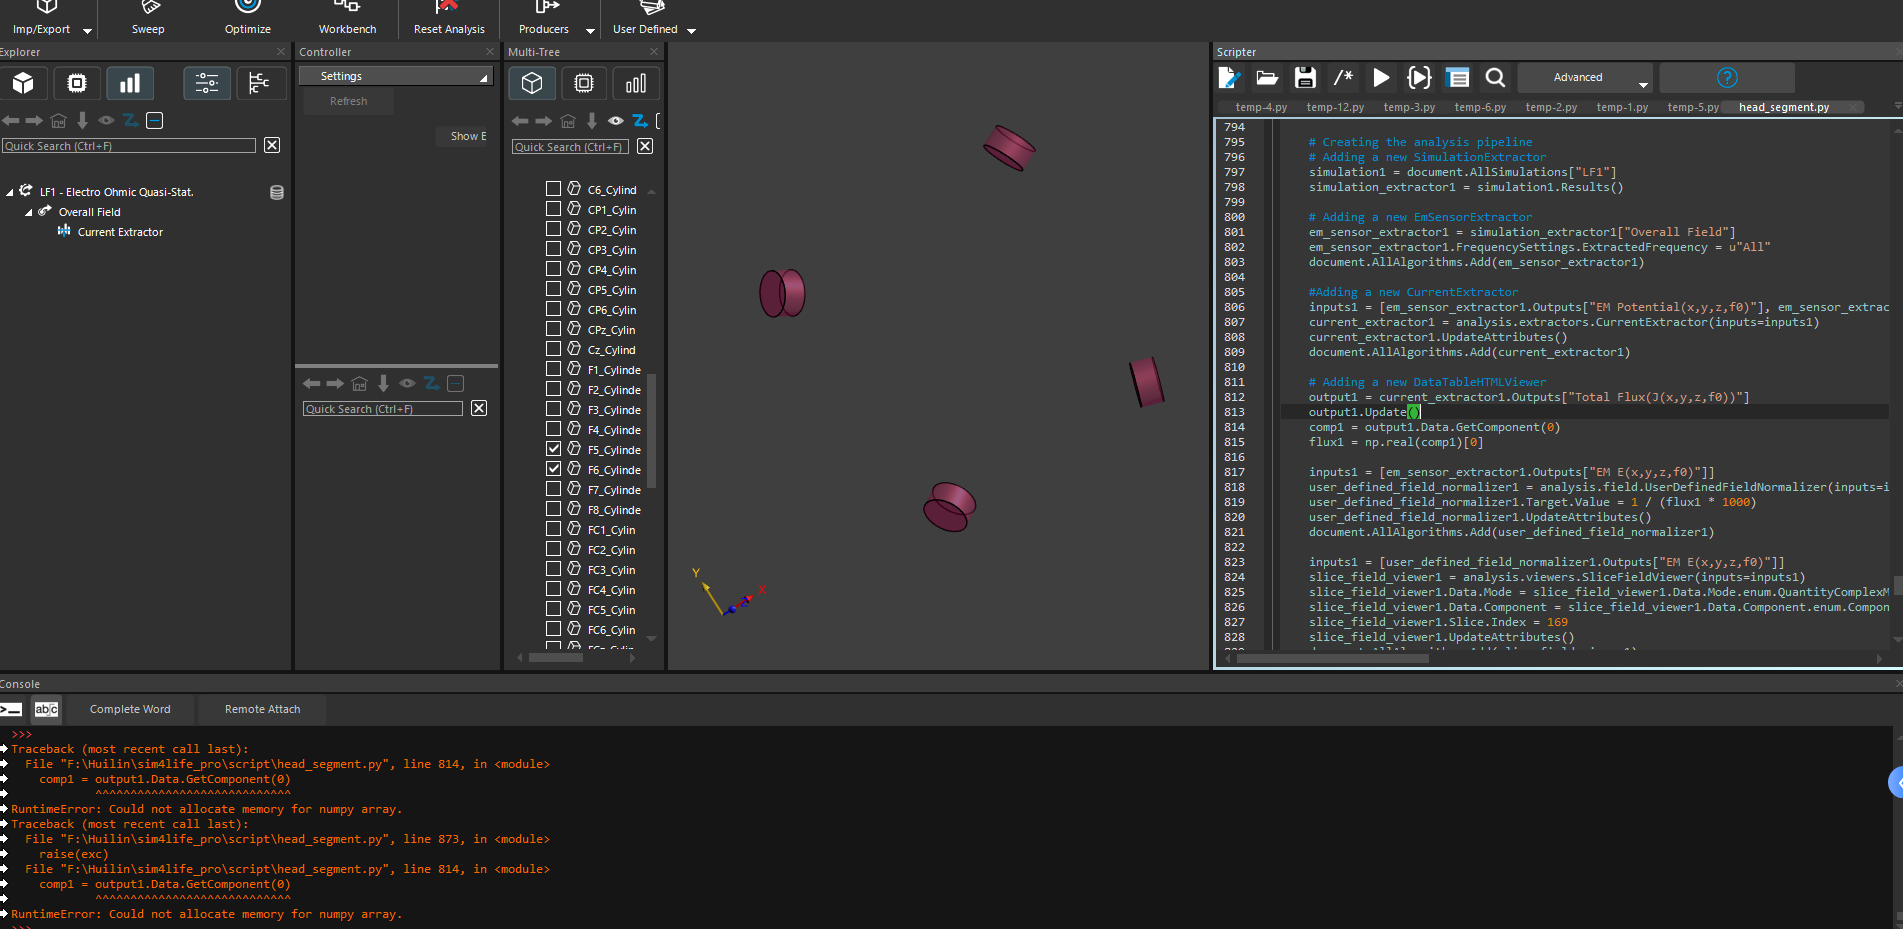Open the Settings dropdown in Controller
The width and height of the screenshot is (1903, 929).
pyautogui.click(x=396, y=76)
